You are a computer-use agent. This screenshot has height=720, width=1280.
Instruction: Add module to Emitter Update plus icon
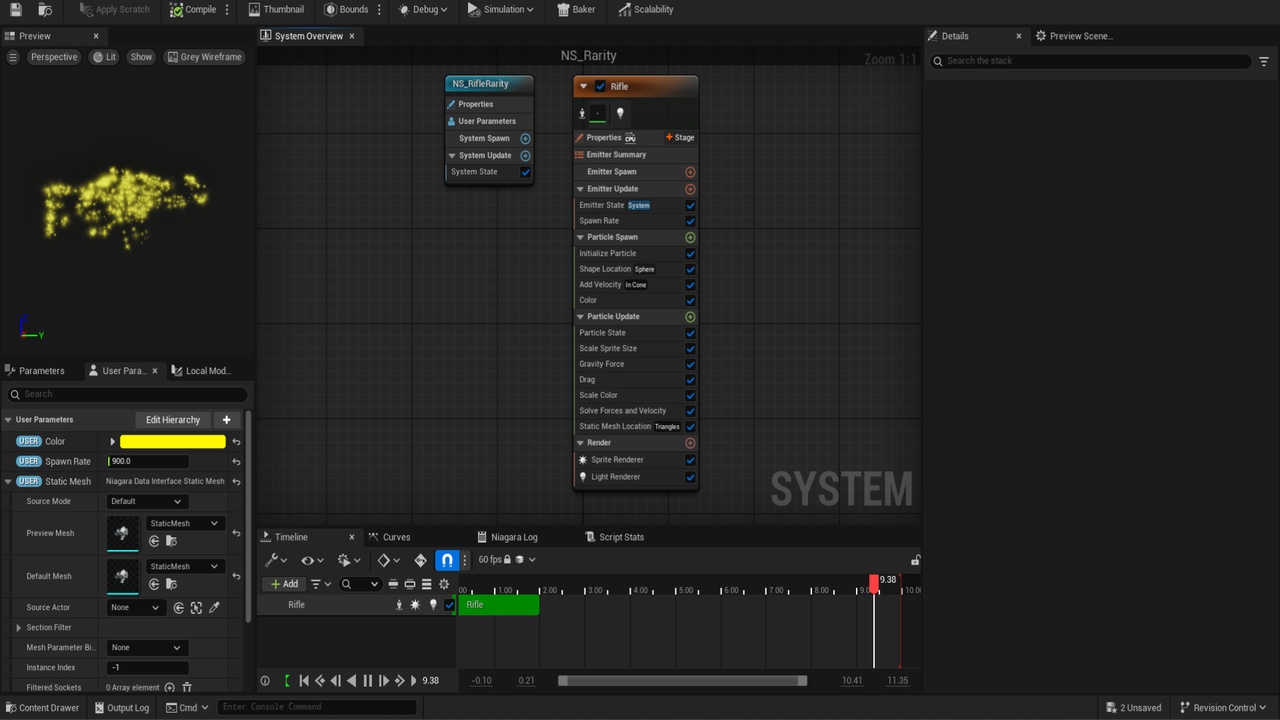click(x=690, y=189)
